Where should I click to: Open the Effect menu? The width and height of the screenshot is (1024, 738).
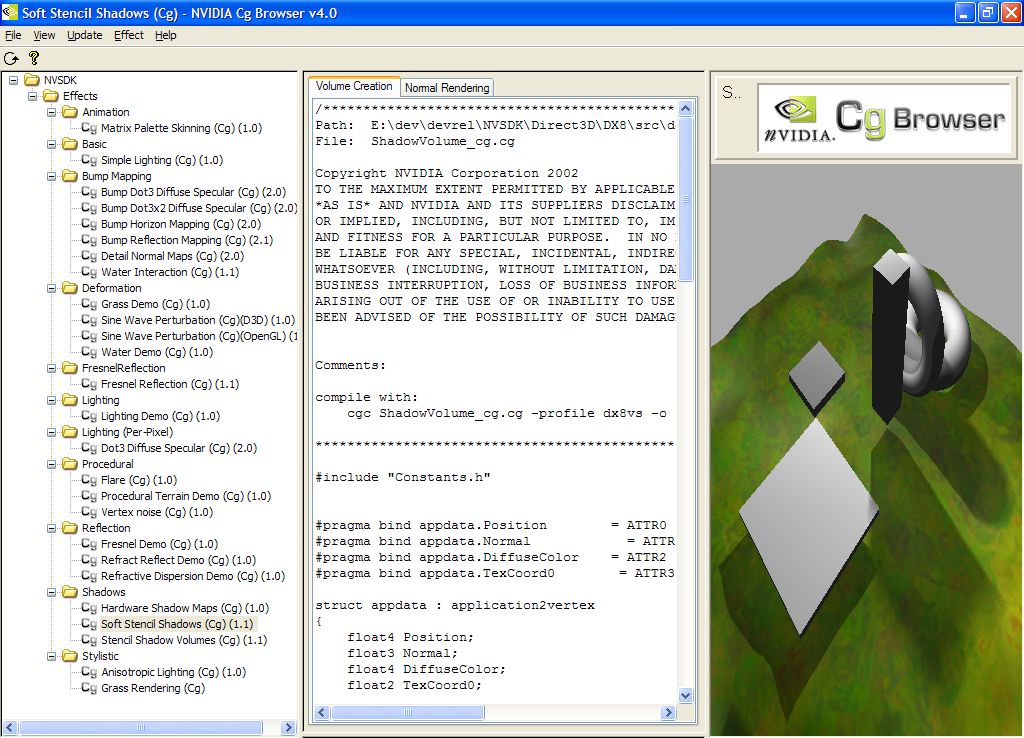coord(129,35)
